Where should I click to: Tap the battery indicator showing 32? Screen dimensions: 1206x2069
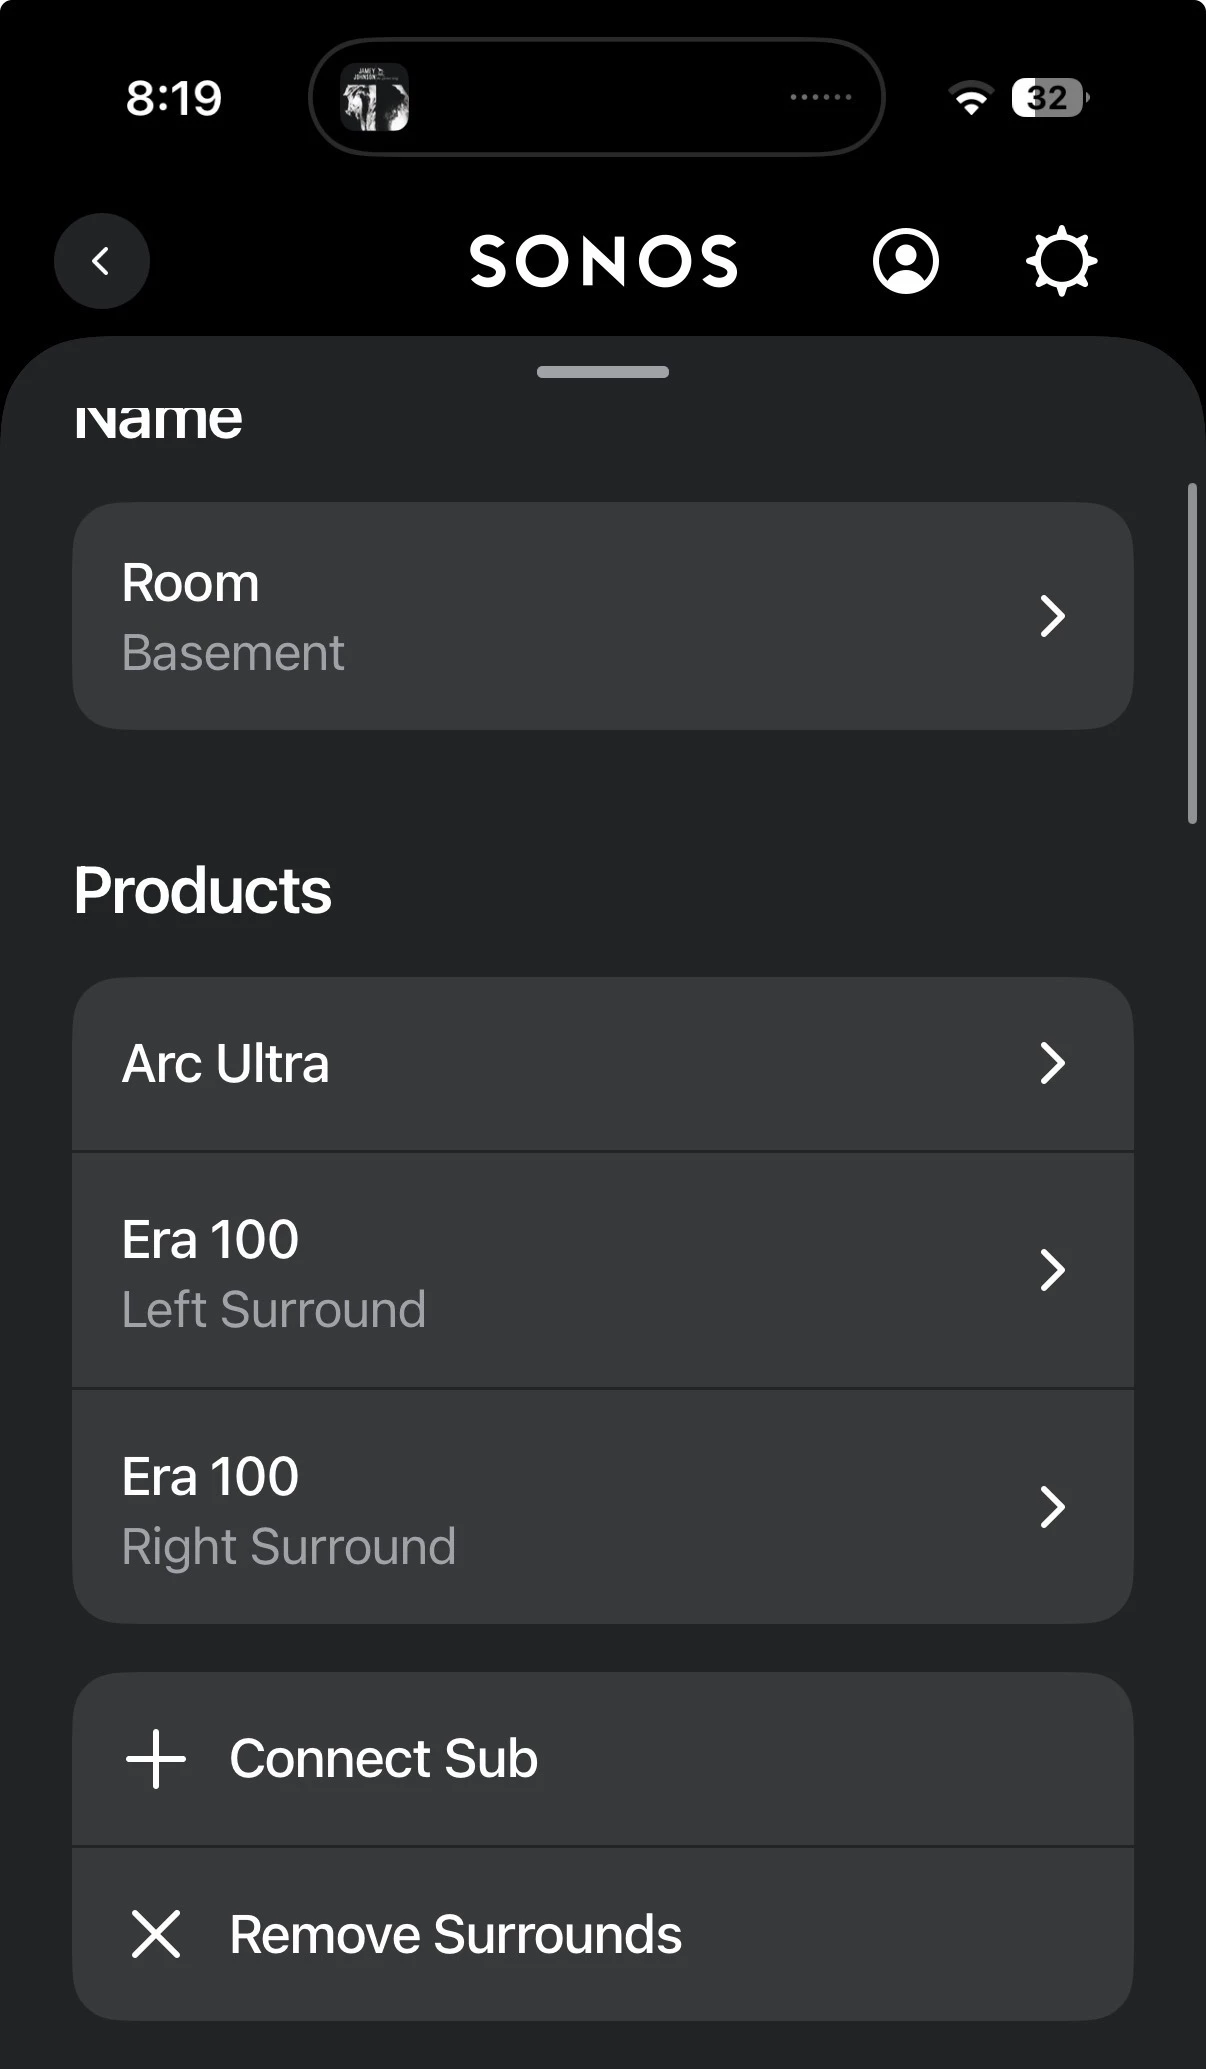click(x=1049, y=98)
